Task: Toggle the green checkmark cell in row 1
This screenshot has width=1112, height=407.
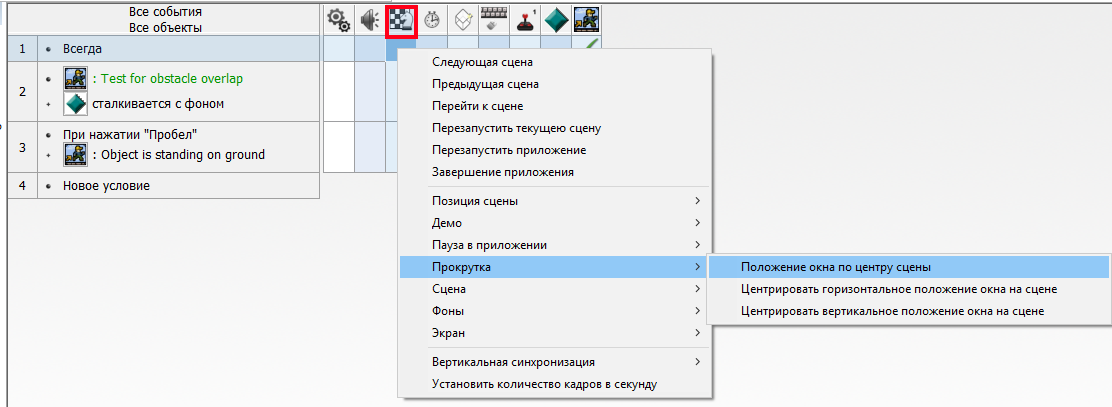Action: [x=592, y=44]
